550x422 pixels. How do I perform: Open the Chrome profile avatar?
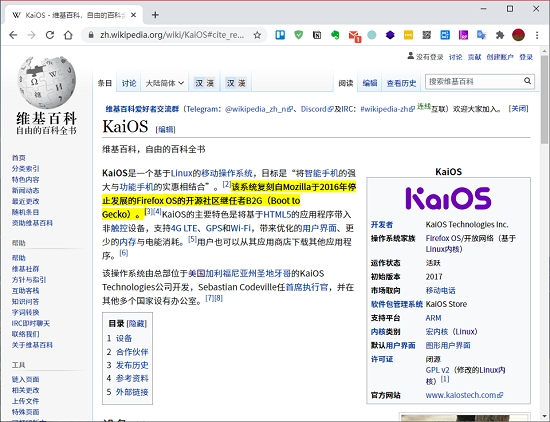pos(518,35)
